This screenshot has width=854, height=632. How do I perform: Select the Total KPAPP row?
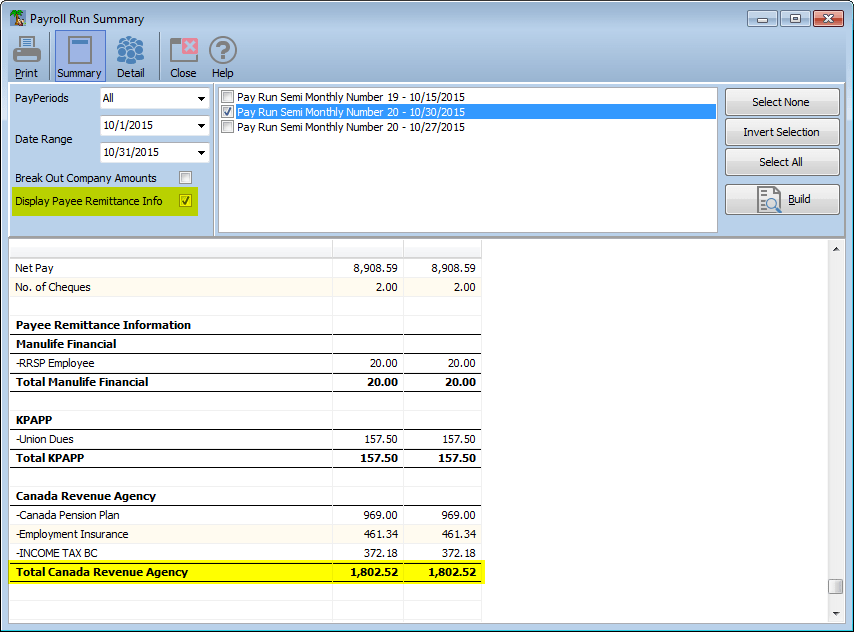(245, 458)
